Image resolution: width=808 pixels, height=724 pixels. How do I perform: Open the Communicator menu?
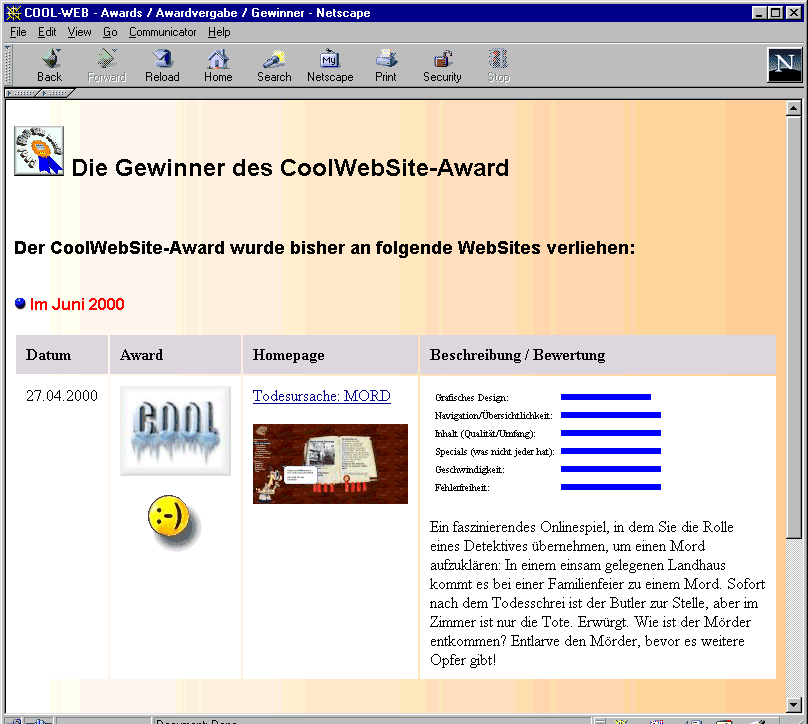pyautogui.click(x=163, y=32)
